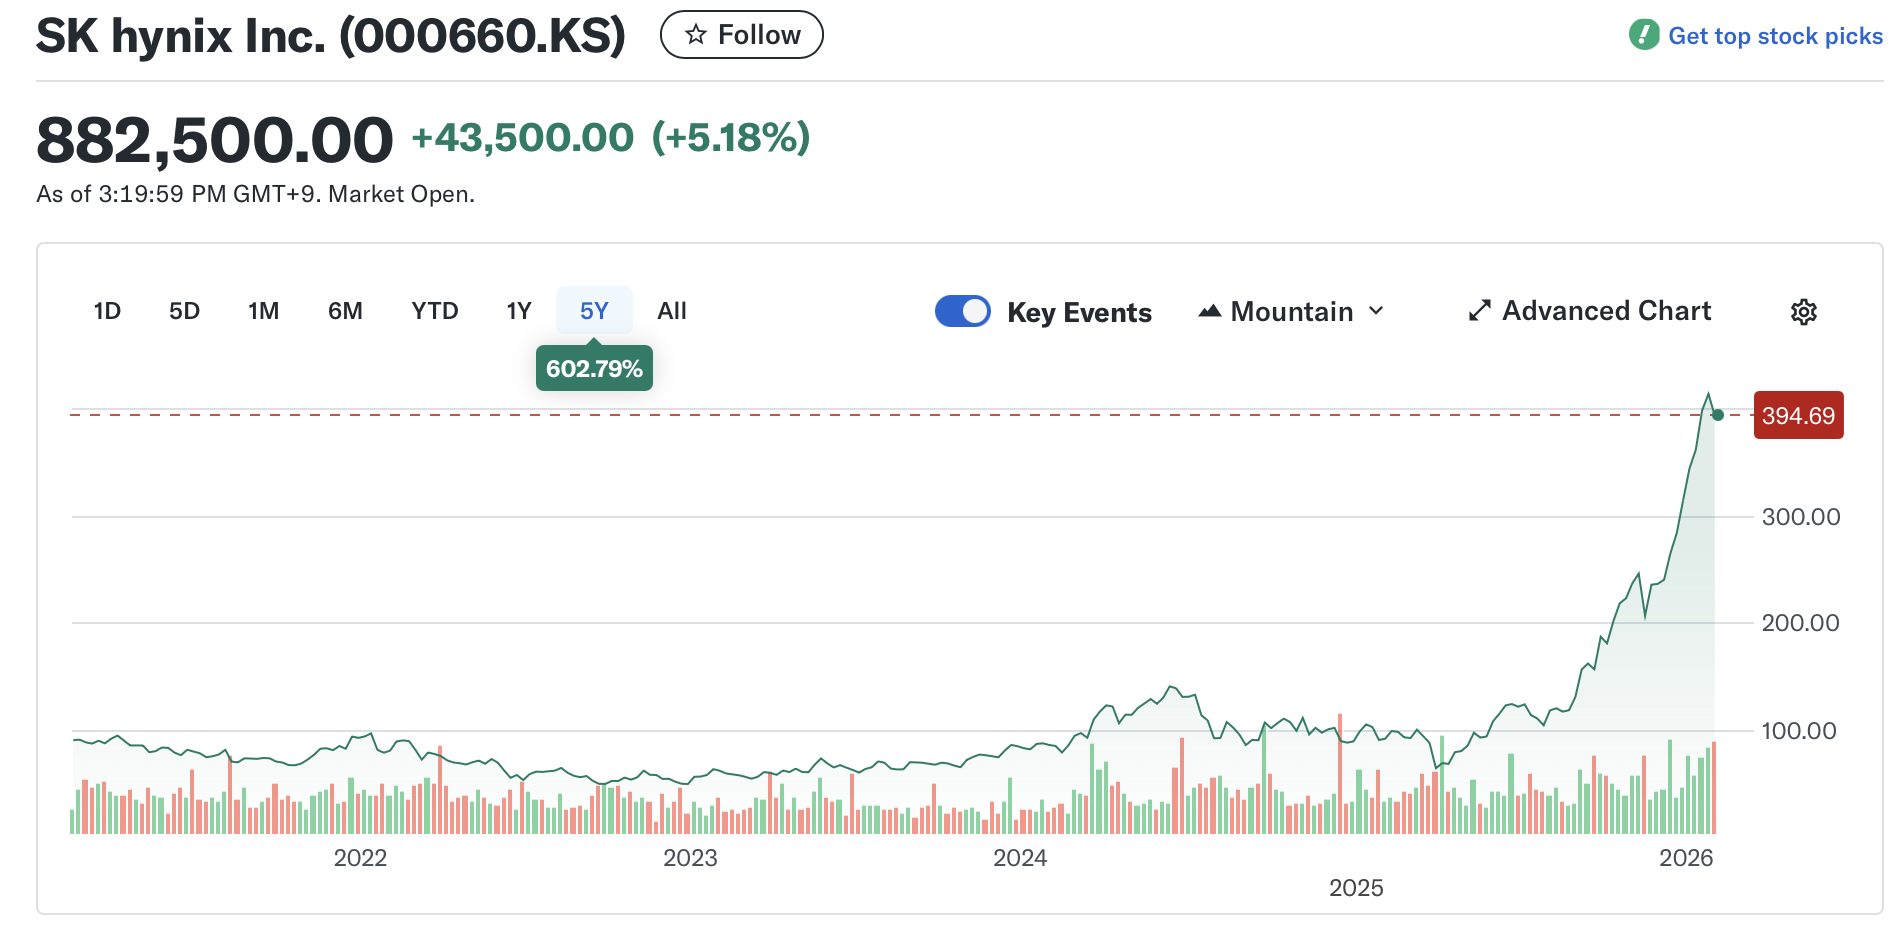1888x934 pixels.
Task: Choose the YTD time range
Action: [x=434, y=311]
